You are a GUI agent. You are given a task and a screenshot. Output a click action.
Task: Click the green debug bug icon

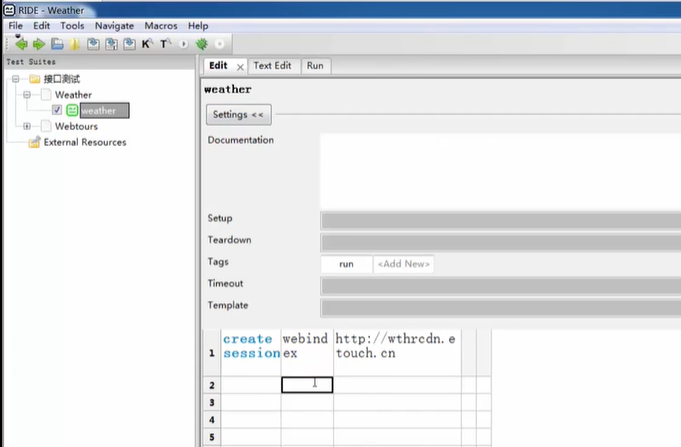coord(202,44)
